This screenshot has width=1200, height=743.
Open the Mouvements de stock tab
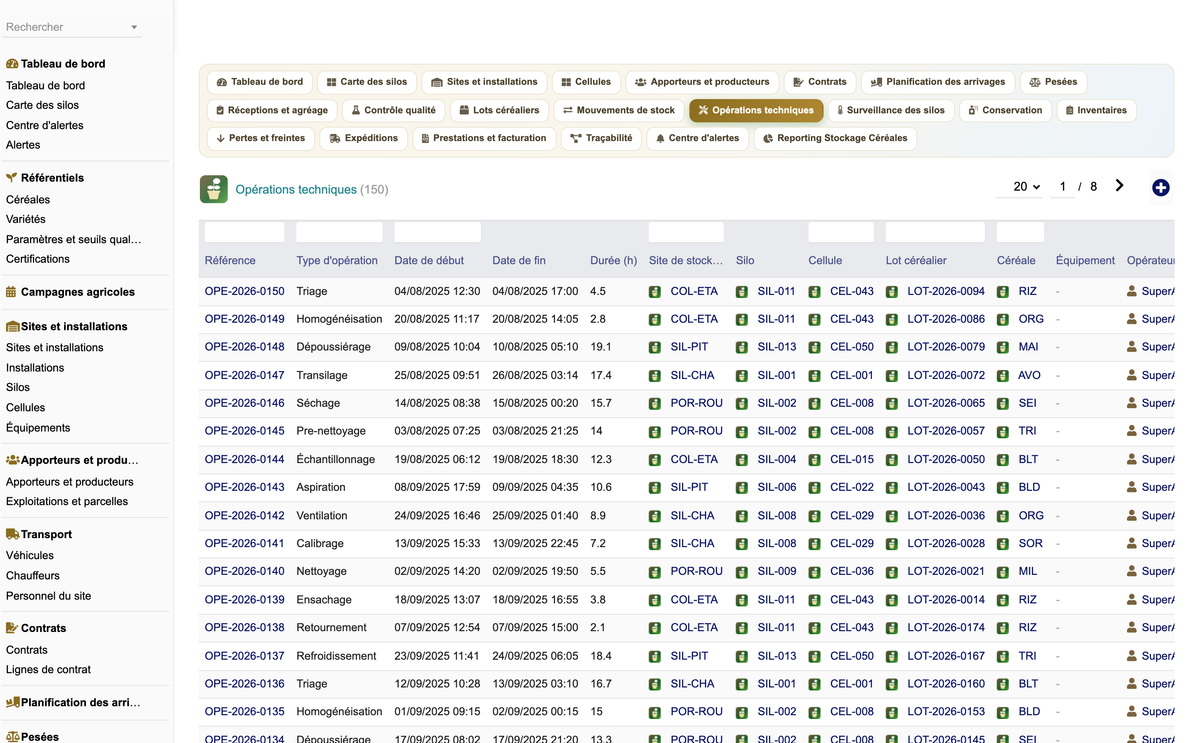coord(619,110)
